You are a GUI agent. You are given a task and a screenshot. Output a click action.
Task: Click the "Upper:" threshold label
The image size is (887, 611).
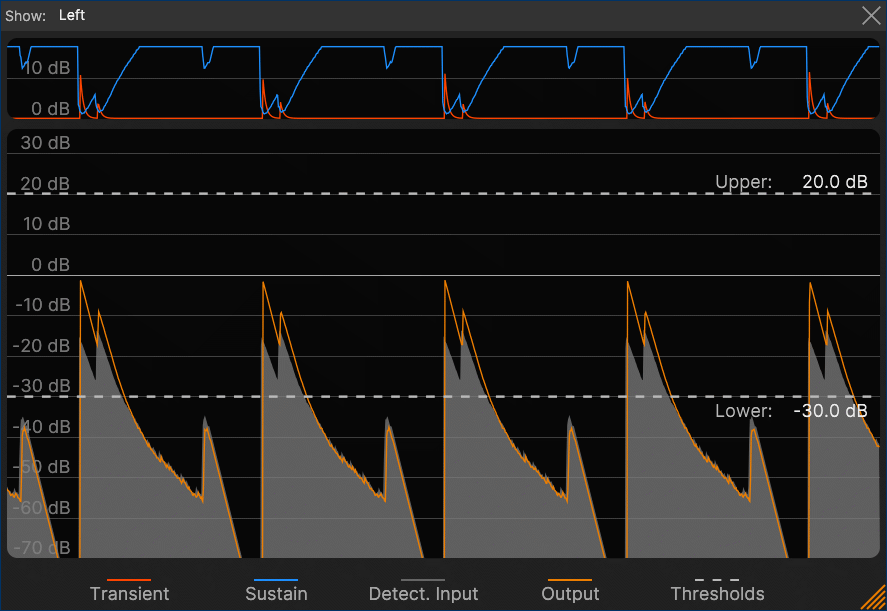click(x=743, y=182)
